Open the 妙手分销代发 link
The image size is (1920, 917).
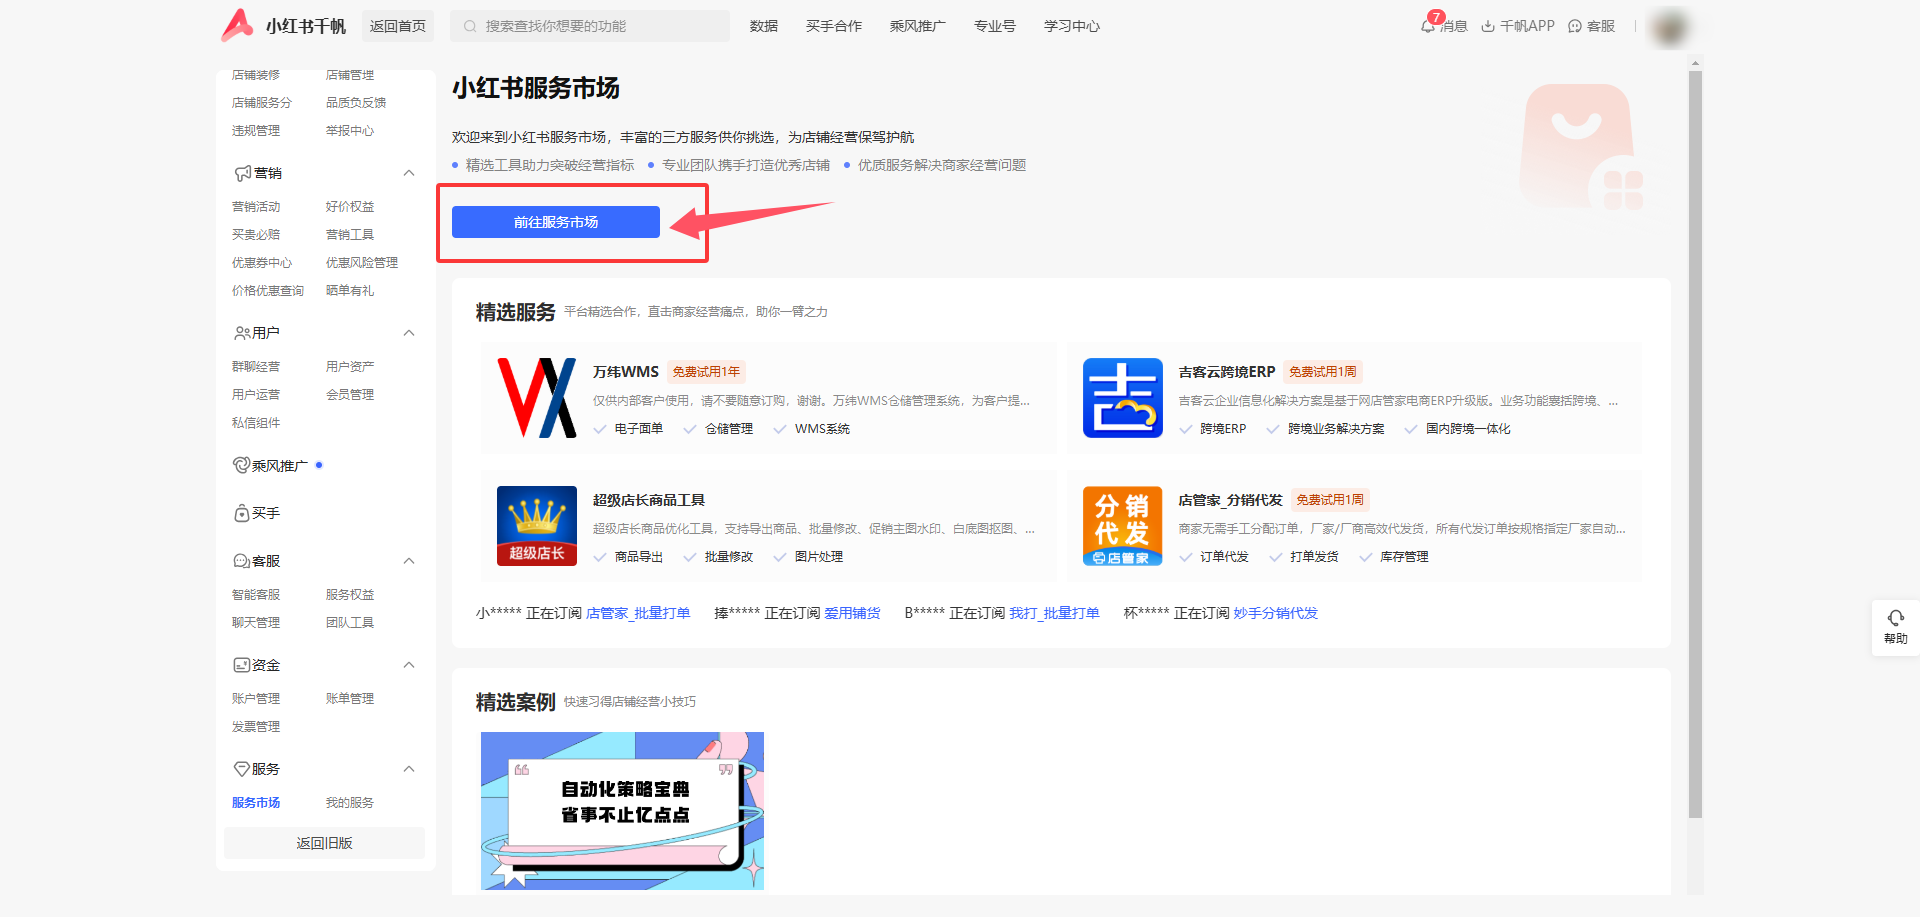(x=1276, y=613)
